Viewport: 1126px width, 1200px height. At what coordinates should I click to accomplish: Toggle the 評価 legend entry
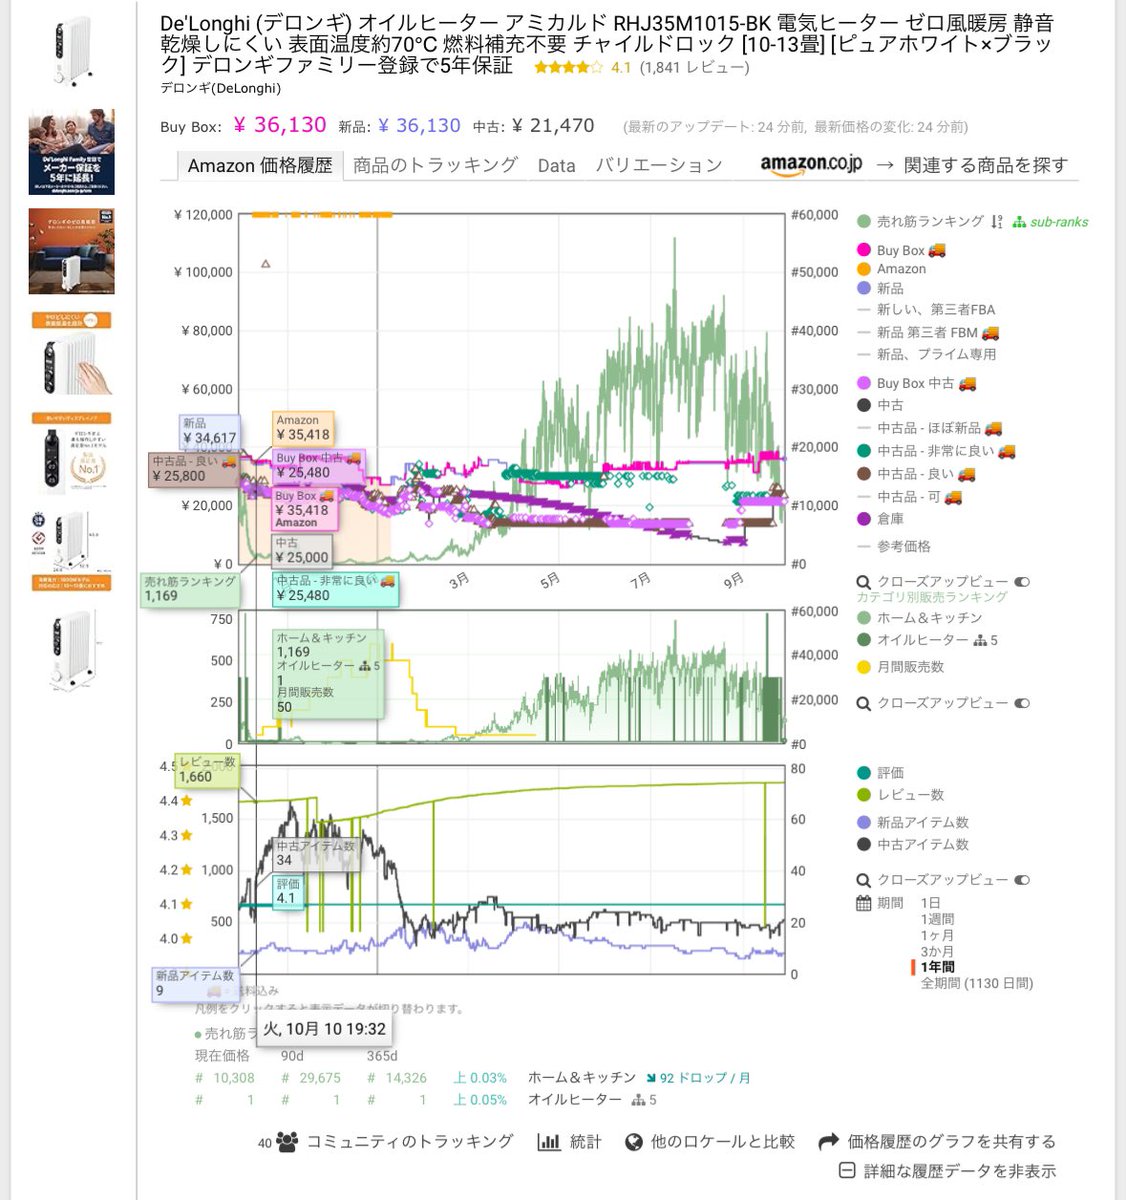880,773
